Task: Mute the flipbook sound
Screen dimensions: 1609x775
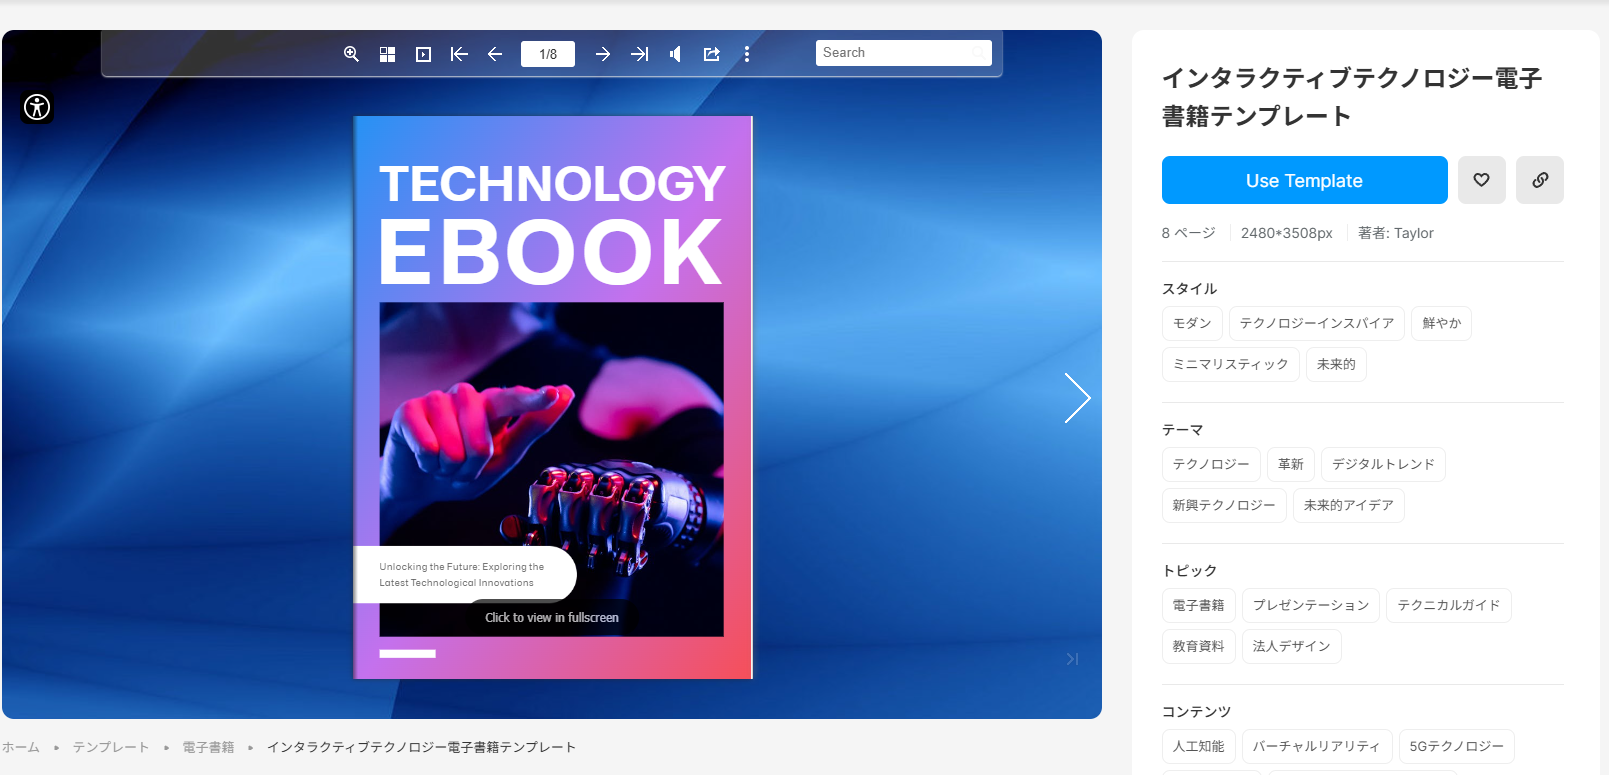Action: (x=675, y=54)
